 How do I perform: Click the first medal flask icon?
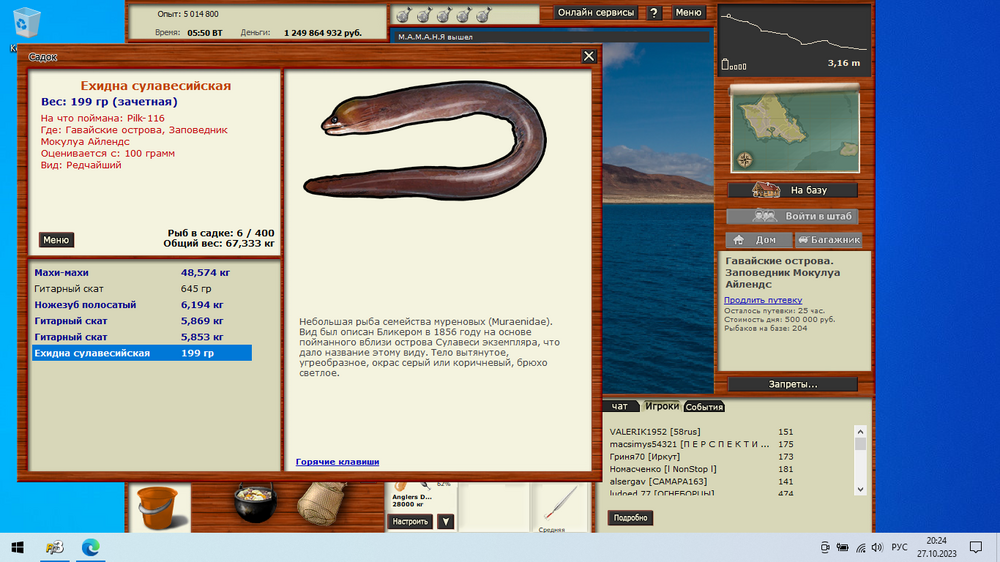tap(402, 15)
